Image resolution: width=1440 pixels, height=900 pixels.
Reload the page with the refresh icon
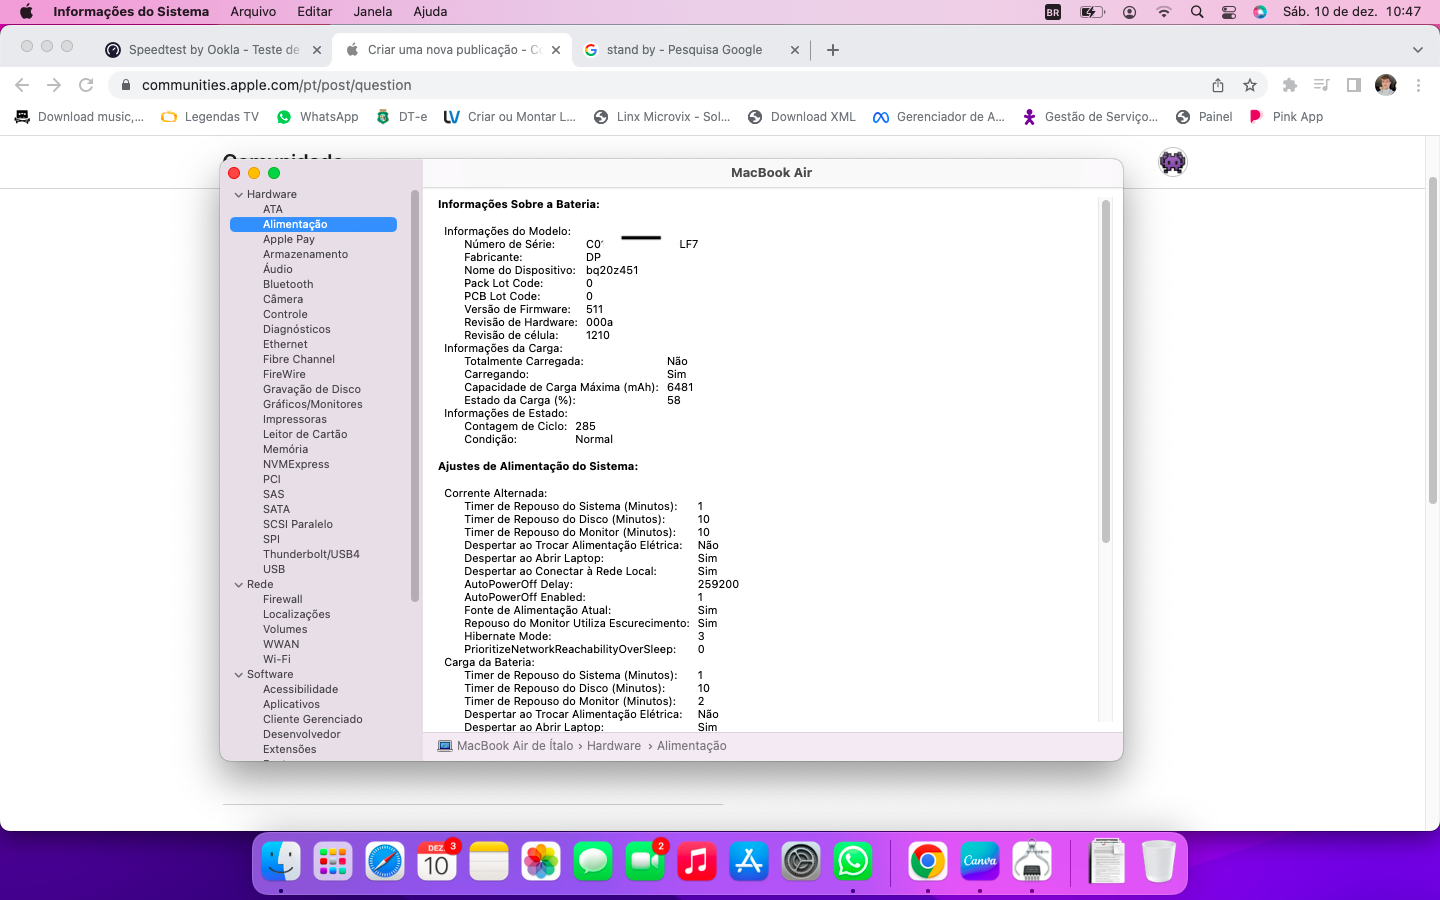pyautogui.click(x=86, y=85)
